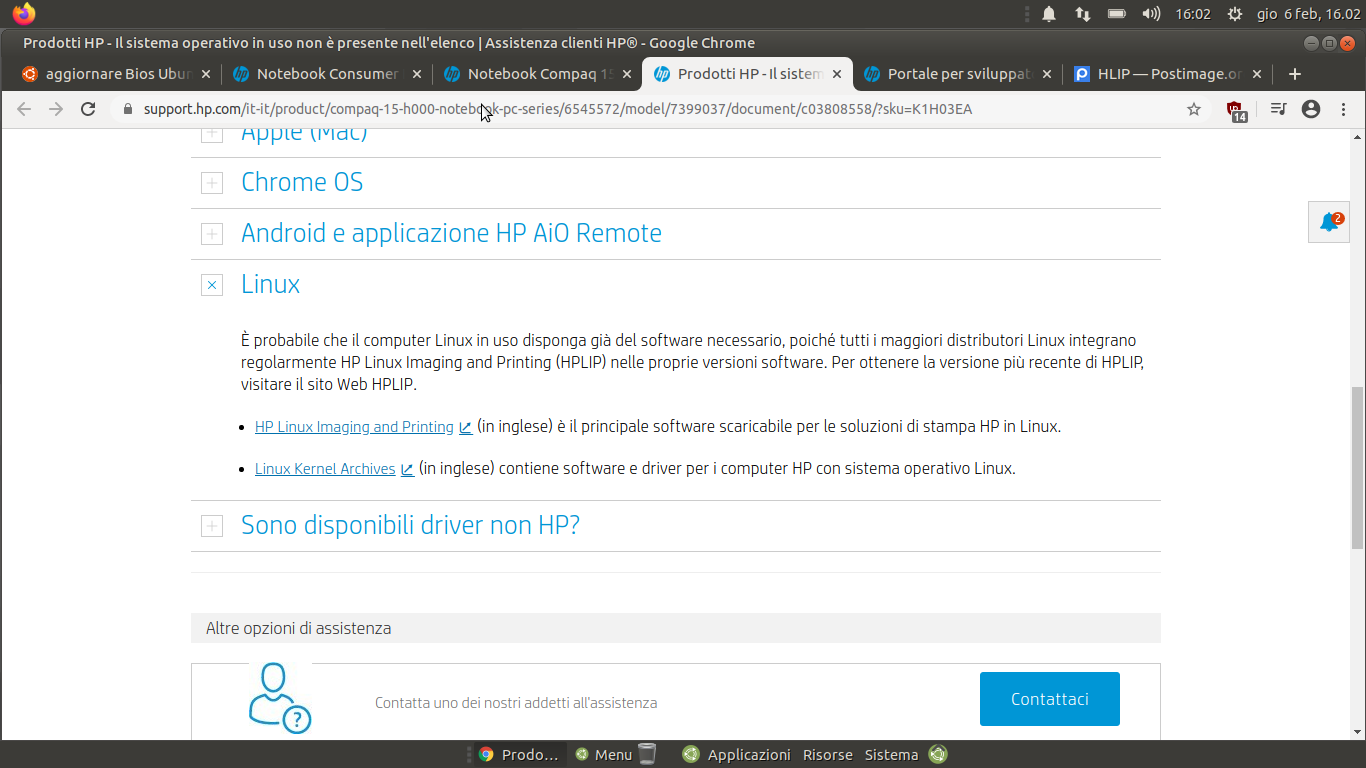Click the Ubuntu MATE icon beside Applicazioni
This screenshot has height=768, width=1366.
[x=691, y=754]
